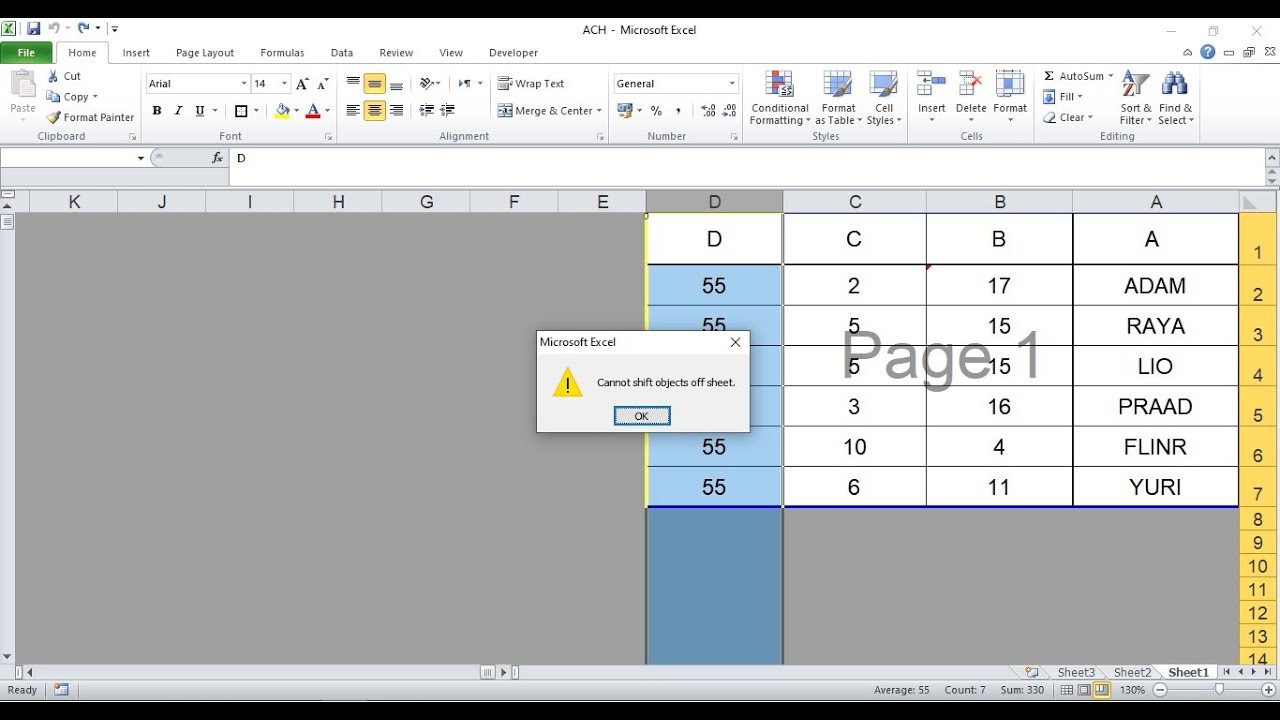1280x720 pixels.
Task: Open Cell Styles gallery
Action: [x=884, y=98]
